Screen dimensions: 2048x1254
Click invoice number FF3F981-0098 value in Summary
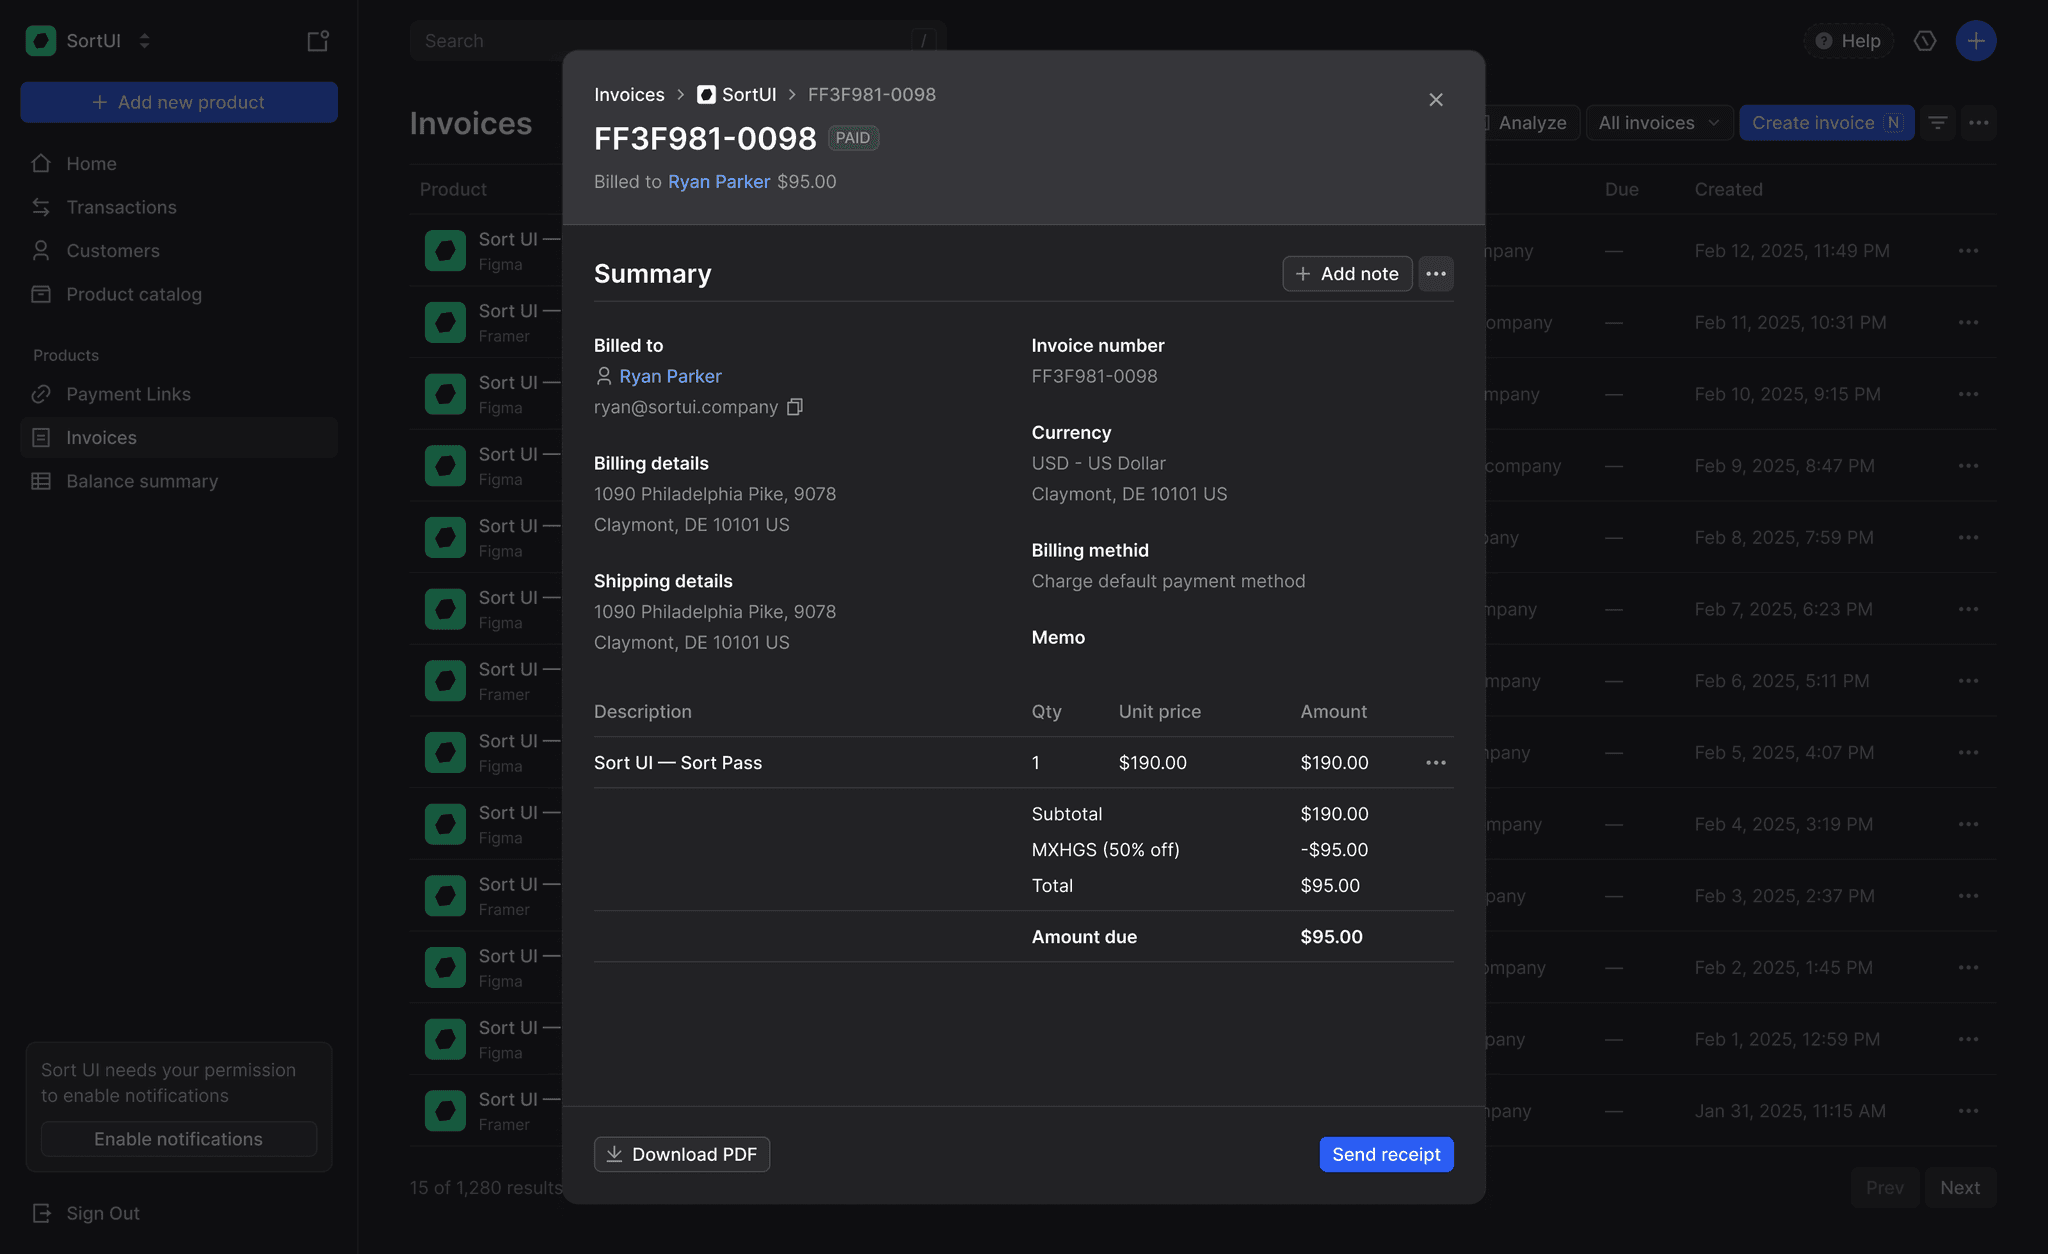click(x=1095, y=376)
